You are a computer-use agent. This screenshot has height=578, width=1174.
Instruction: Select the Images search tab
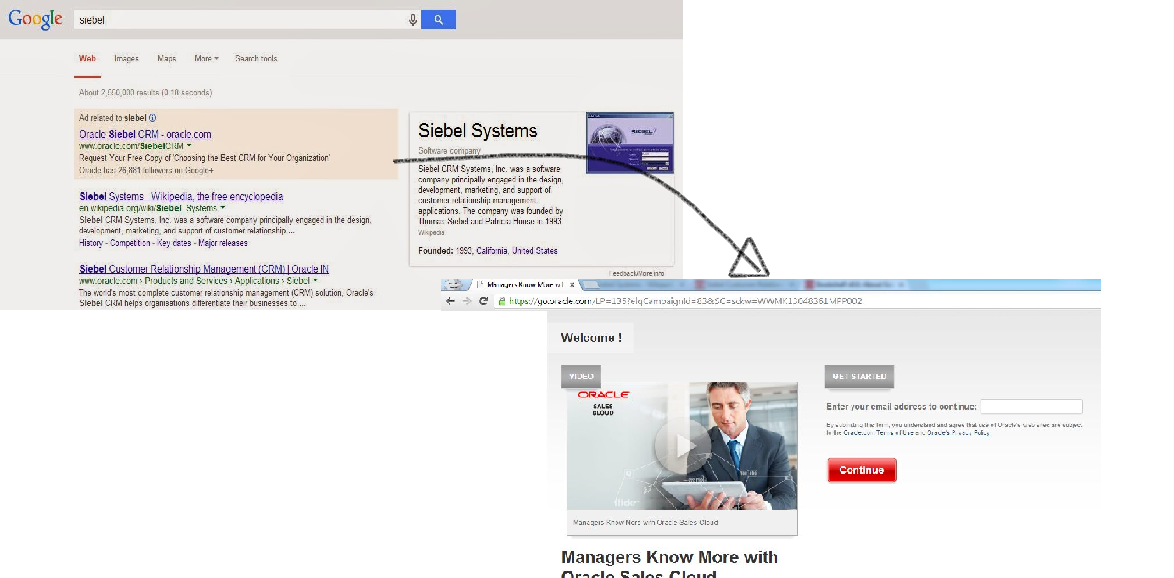coord(126,58)
